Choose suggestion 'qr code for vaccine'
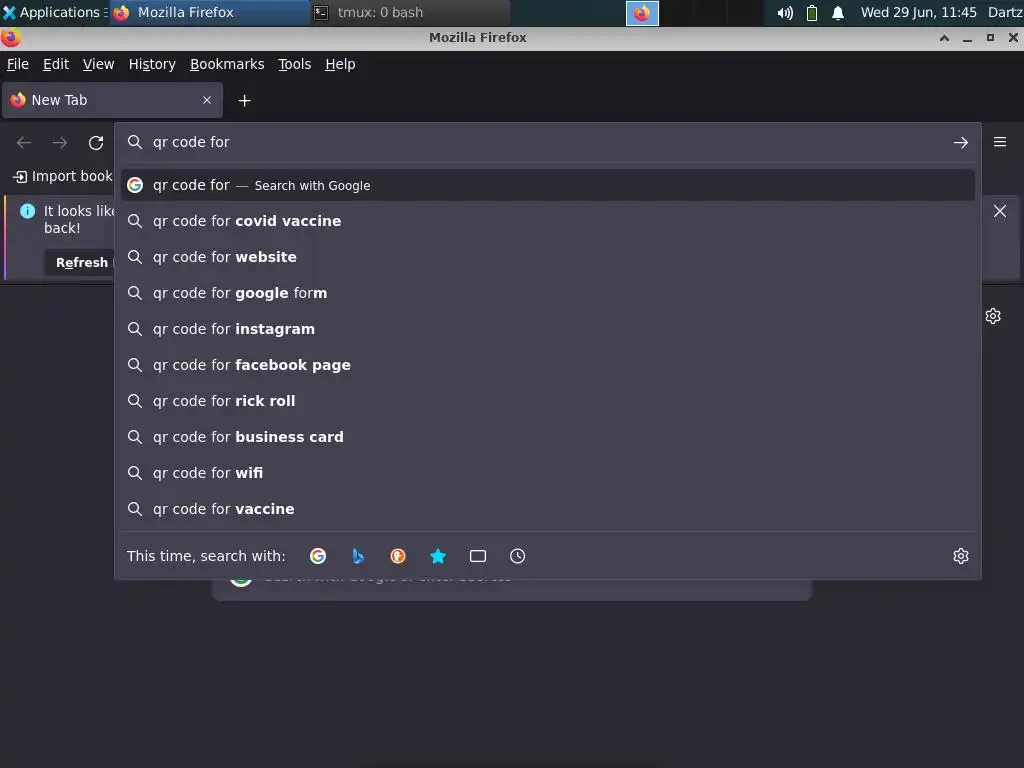Viewport: 1024px width, 768px height. (547, 508)
